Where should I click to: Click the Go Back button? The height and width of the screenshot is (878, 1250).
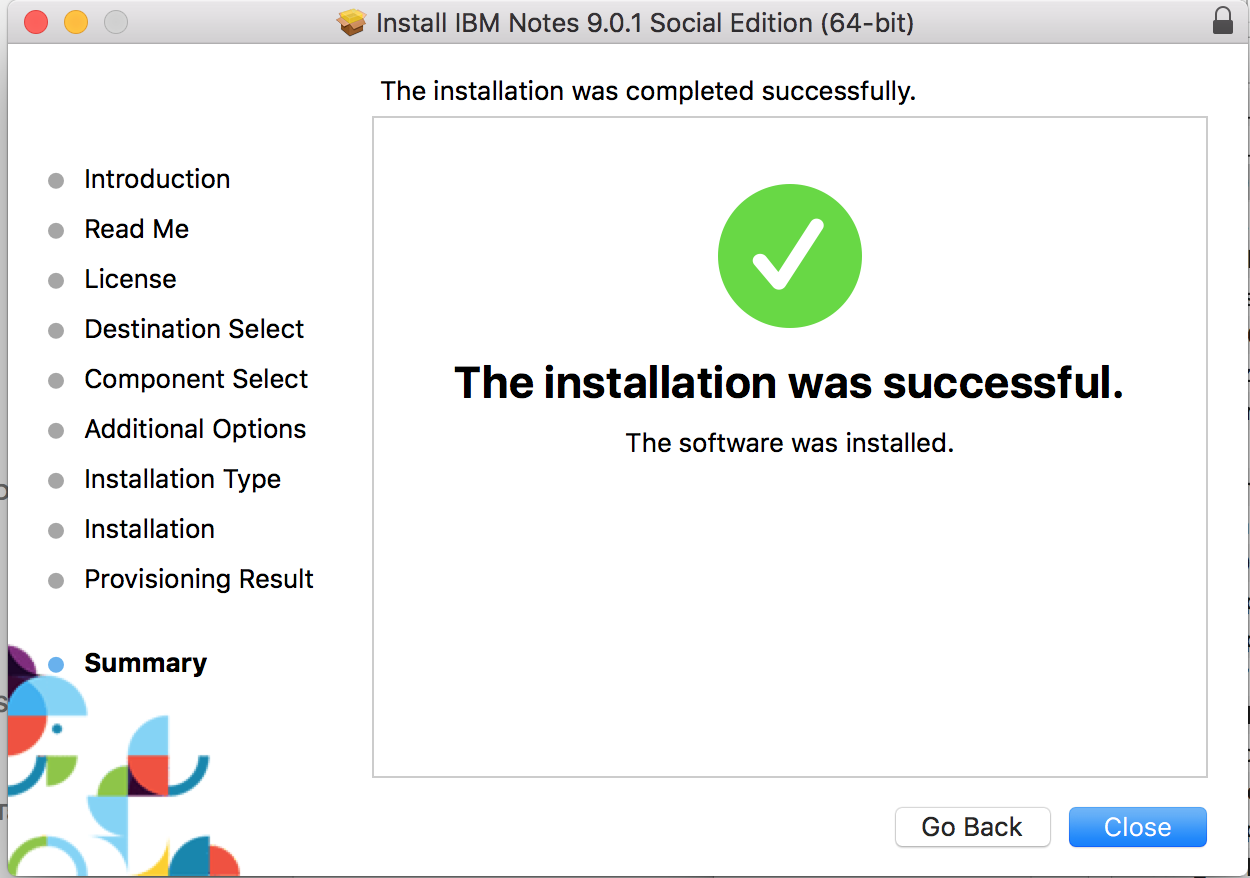(x=972, y=827)
